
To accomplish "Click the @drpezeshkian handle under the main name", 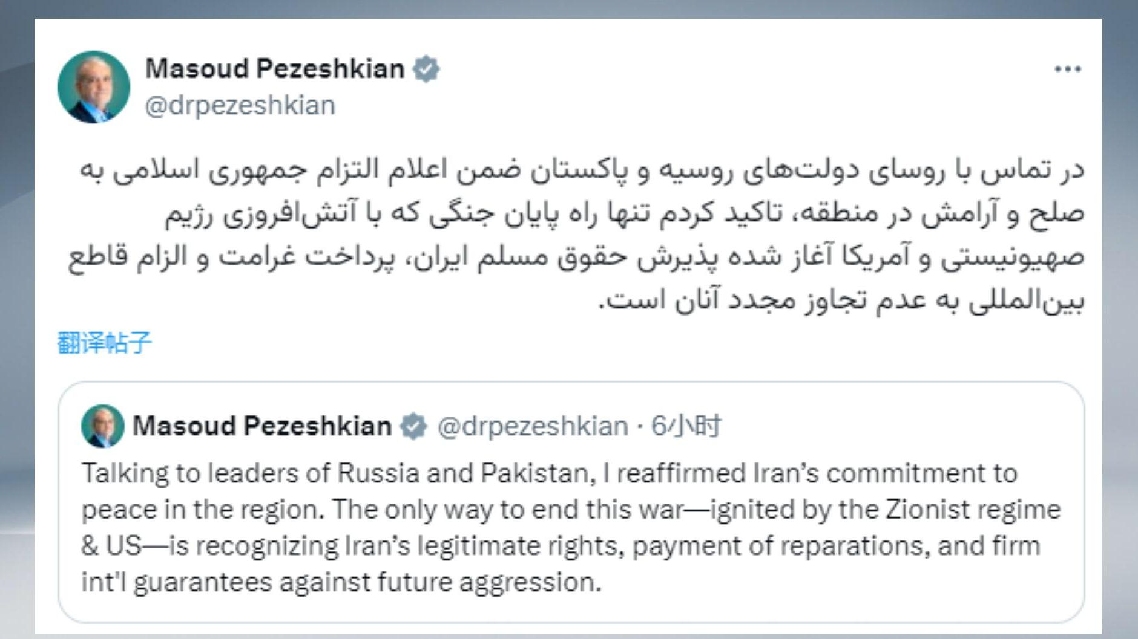I will pyautogui.click(x=240, y=105).
